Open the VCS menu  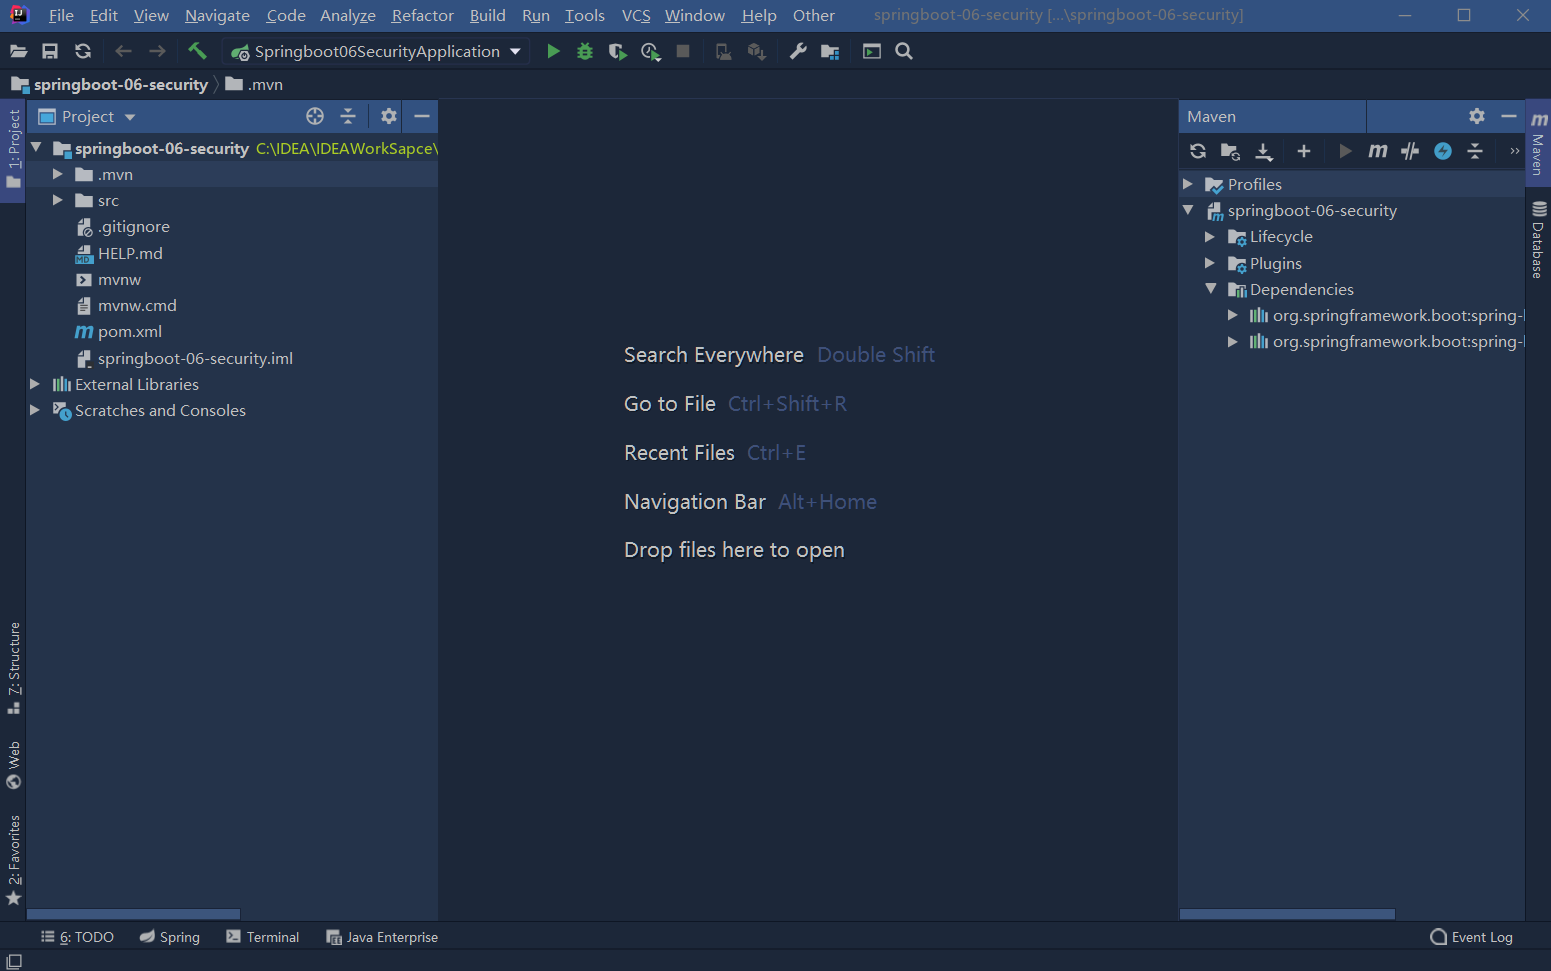click(x=636, y=15)
